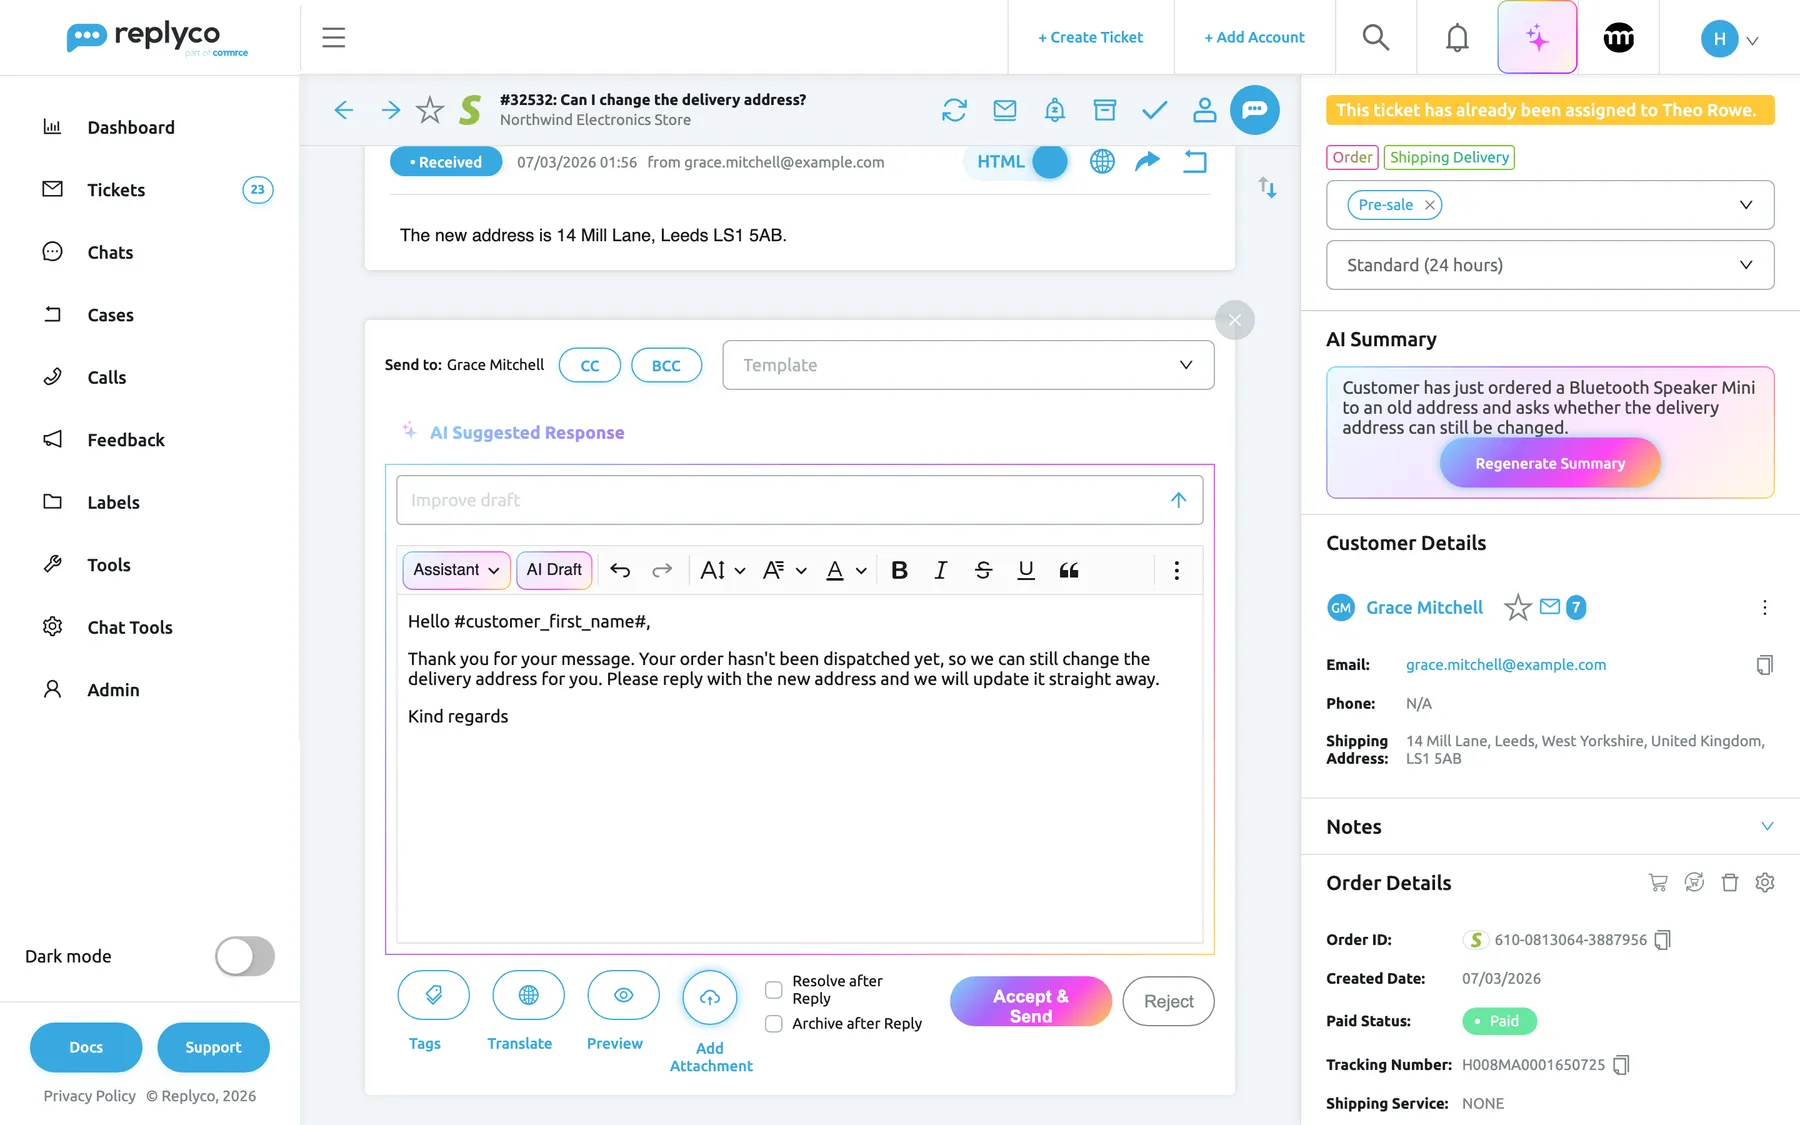Screen dimensions: 1800x1125
Task: Apply bold formatting in the editor
Action: (899, 570)
